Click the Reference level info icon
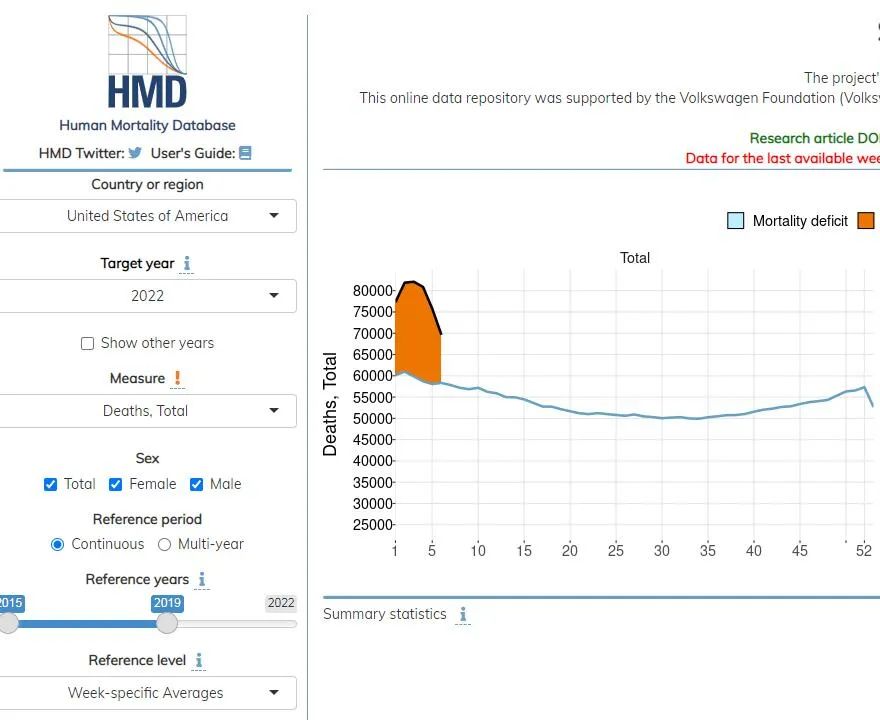Image resolution: width=880 pixels, height=720 pixels. (199, 661)
